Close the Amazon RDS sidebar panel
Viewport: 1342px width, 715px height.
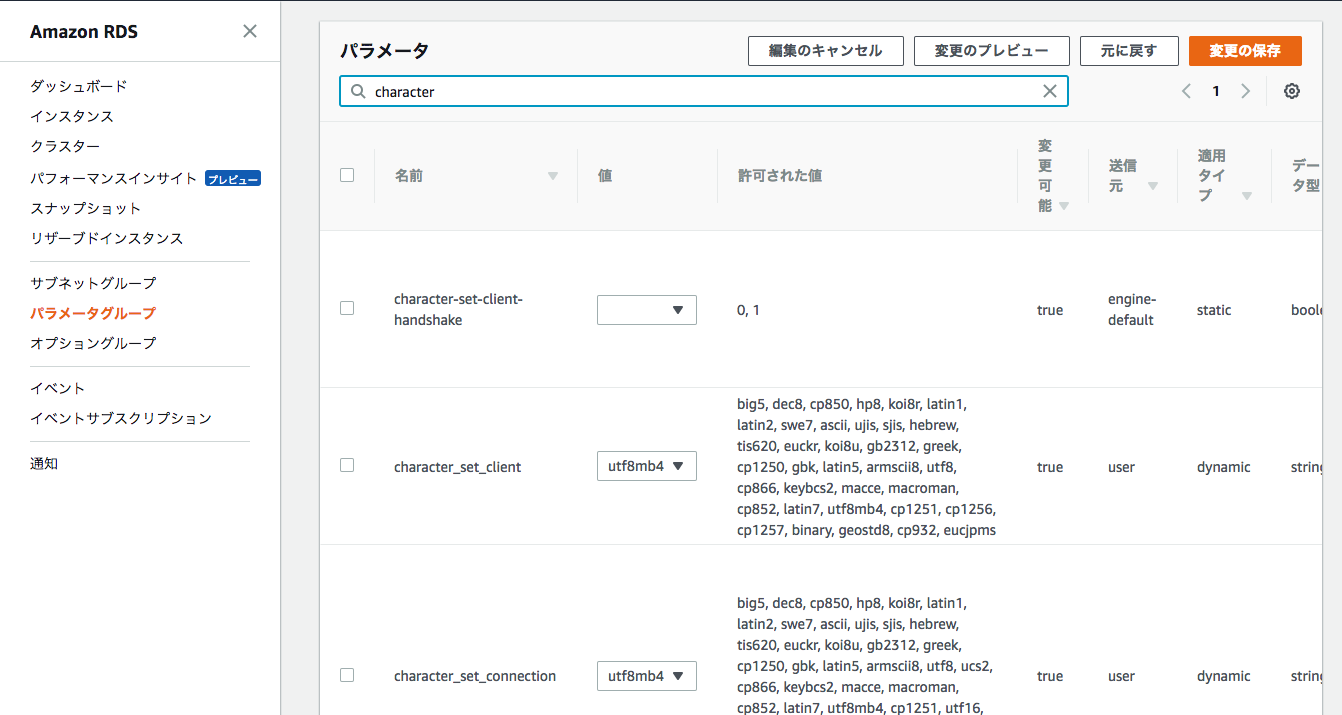coord(250,31)
